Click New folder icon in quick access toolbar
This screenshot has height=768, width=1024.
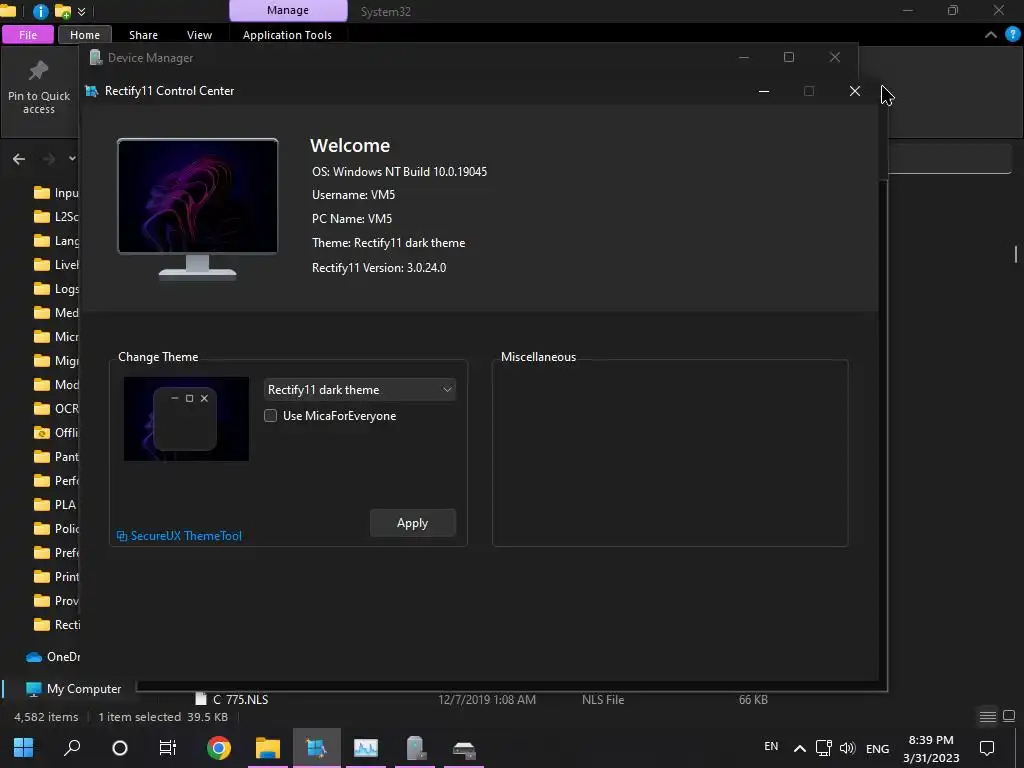[x=63, y=11]
